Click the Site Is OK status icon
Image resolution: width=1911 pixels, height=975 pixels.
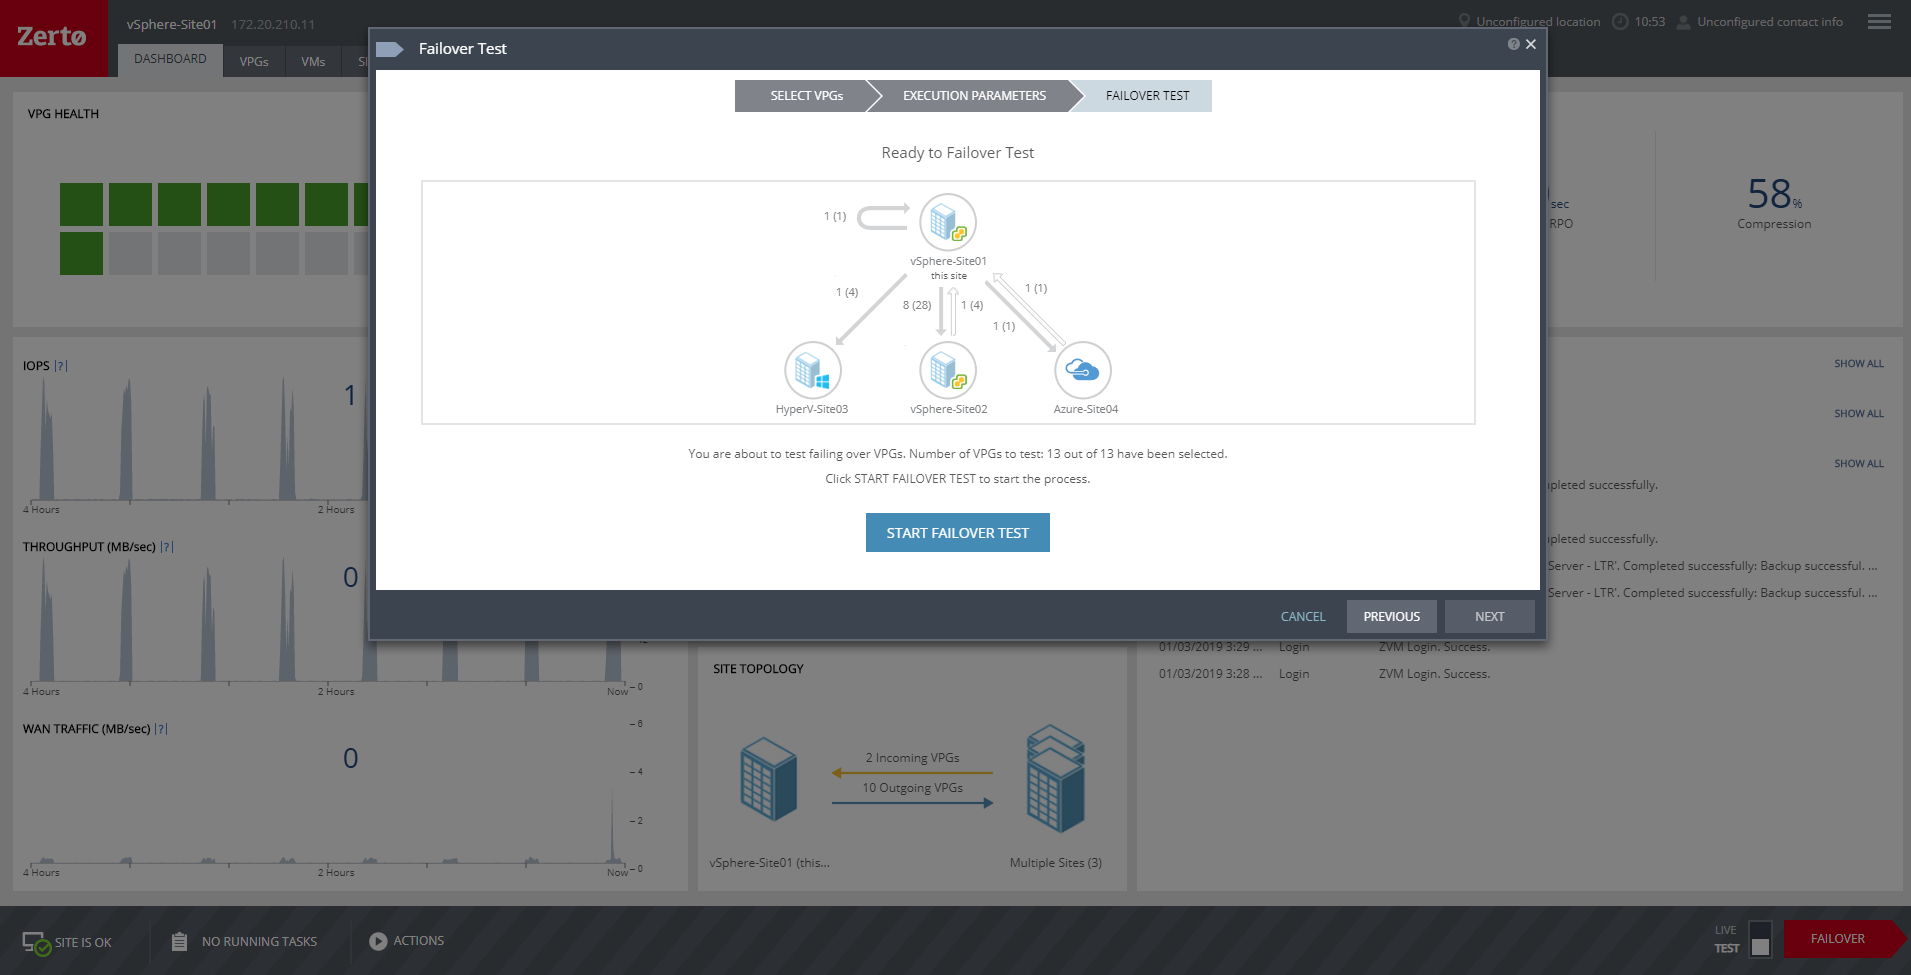click(36, 943)
